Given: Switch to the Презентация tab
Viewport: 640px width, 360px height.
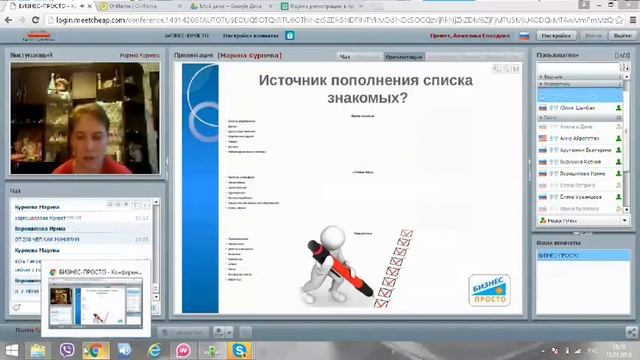Looking at the screenshot, I should (x=404, y=57).
